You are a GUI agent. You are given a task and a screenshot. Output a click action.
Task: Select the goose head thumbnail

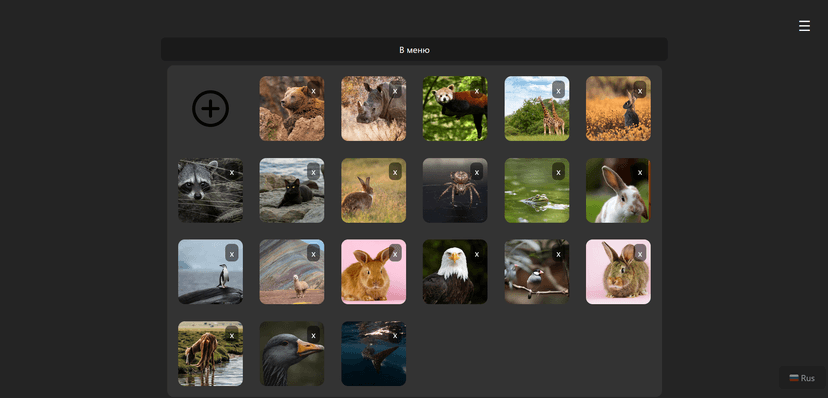coord(291,354)
